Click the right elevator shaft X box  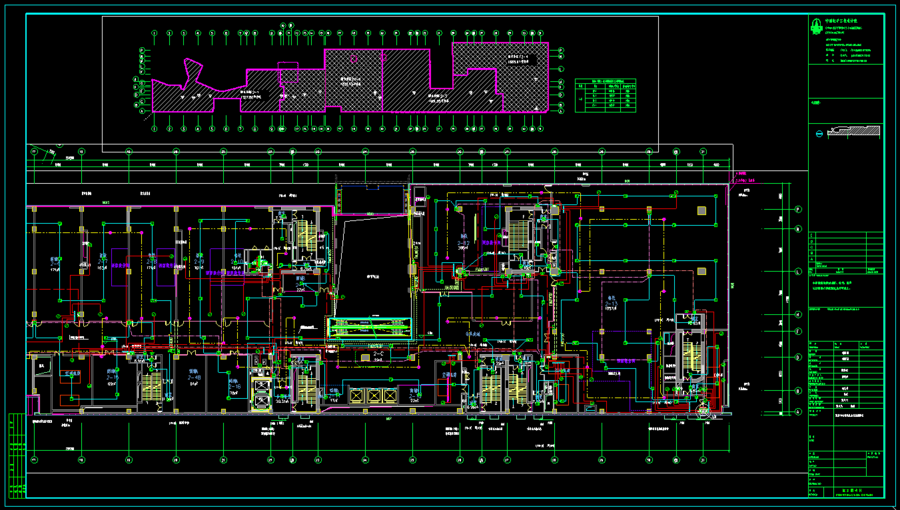tap(392, 395)
